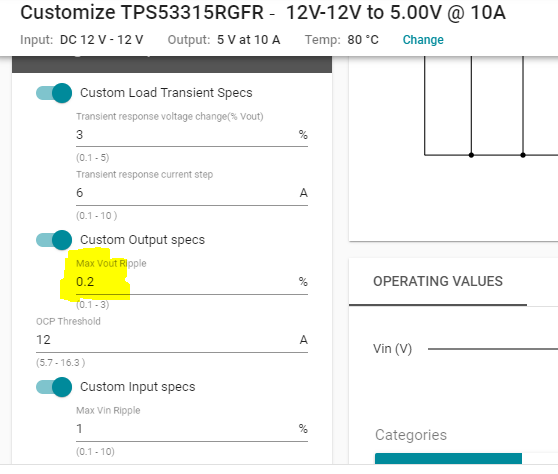
Task: Select the teal bar under Categories
Action: coord(448,458)
